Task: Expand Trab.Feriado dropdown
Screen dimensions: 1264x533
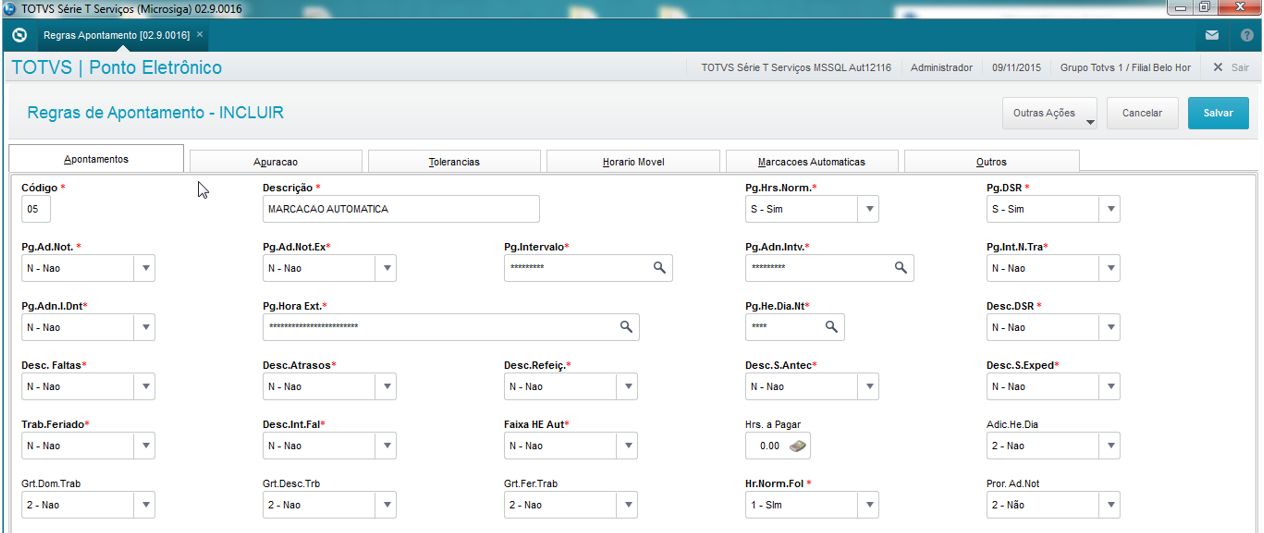Action: coord(145,446)
